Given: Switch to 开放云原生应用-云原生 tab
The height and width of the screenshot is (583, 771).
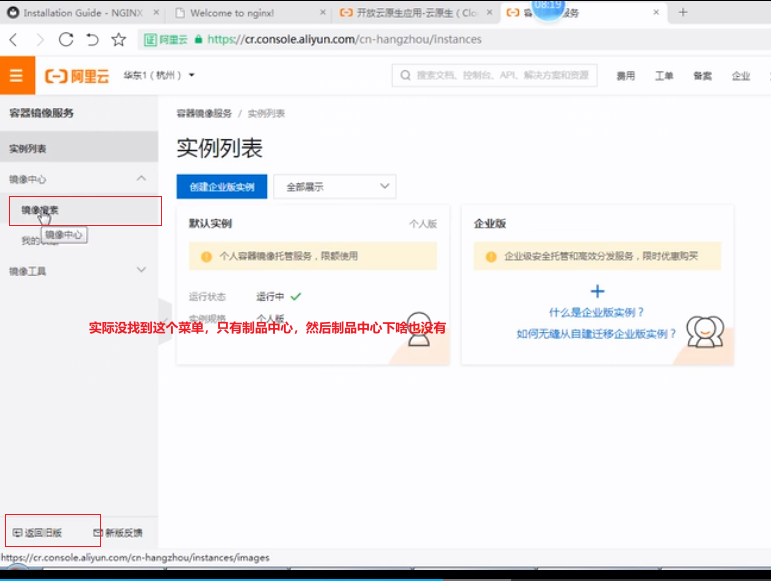Looking at the screenshot, I should tap(416, 13).
